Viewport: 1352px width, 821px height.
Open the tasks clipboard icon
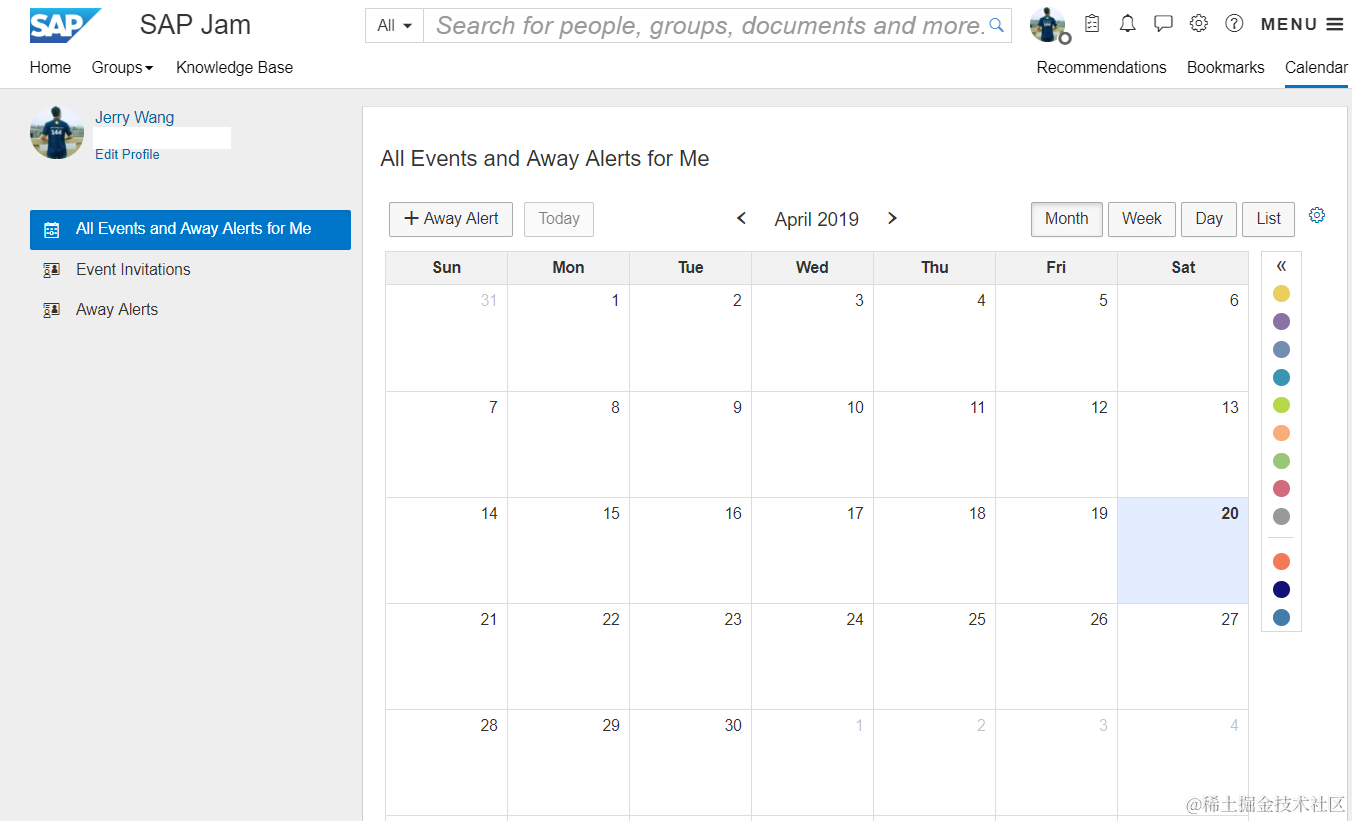[1092, 24]
